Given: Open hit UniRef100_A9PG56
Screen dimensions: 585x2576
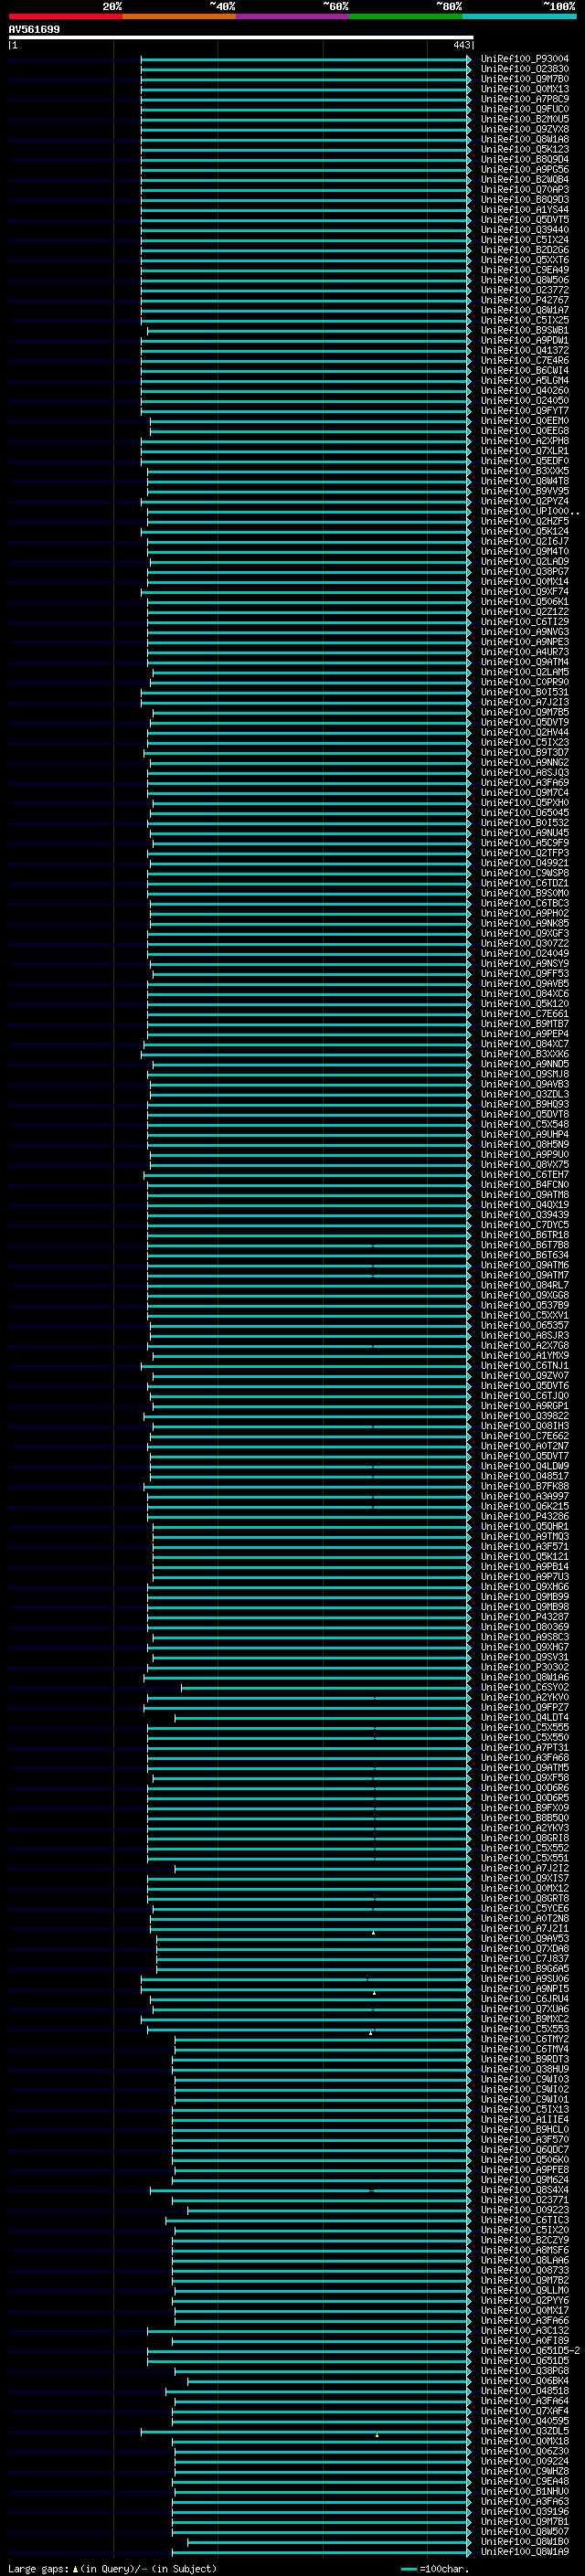Looking at the screenshot, I should [x=525, y=169].
